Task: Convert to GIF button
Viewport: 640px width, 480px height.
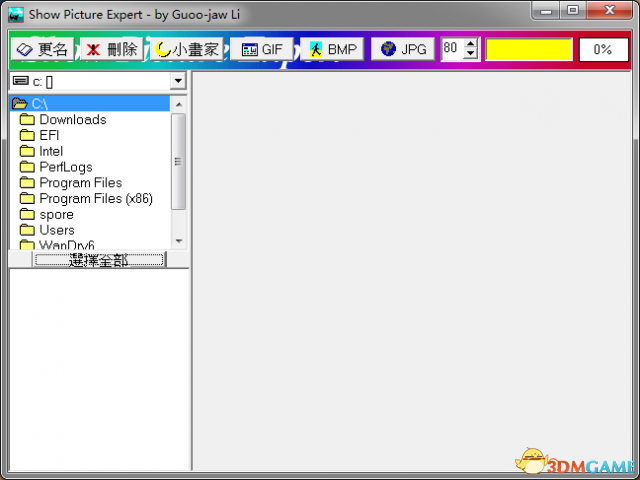Action: point(262,49)
